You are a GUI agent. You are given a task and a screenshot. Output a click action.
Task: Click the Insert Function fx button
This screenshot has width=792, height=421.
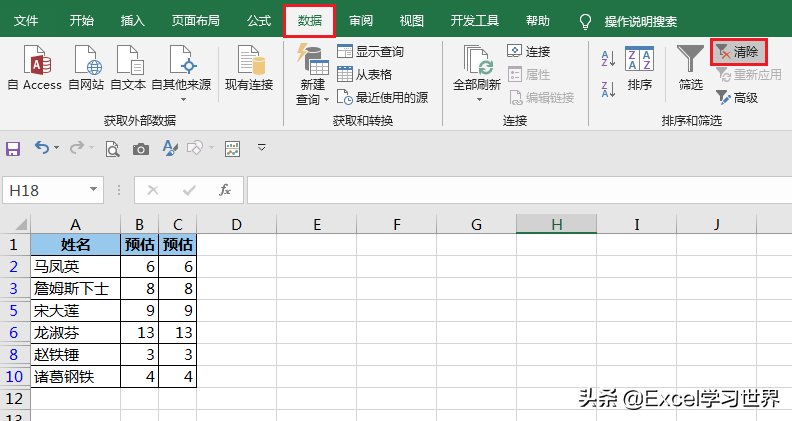pos(225,190)
